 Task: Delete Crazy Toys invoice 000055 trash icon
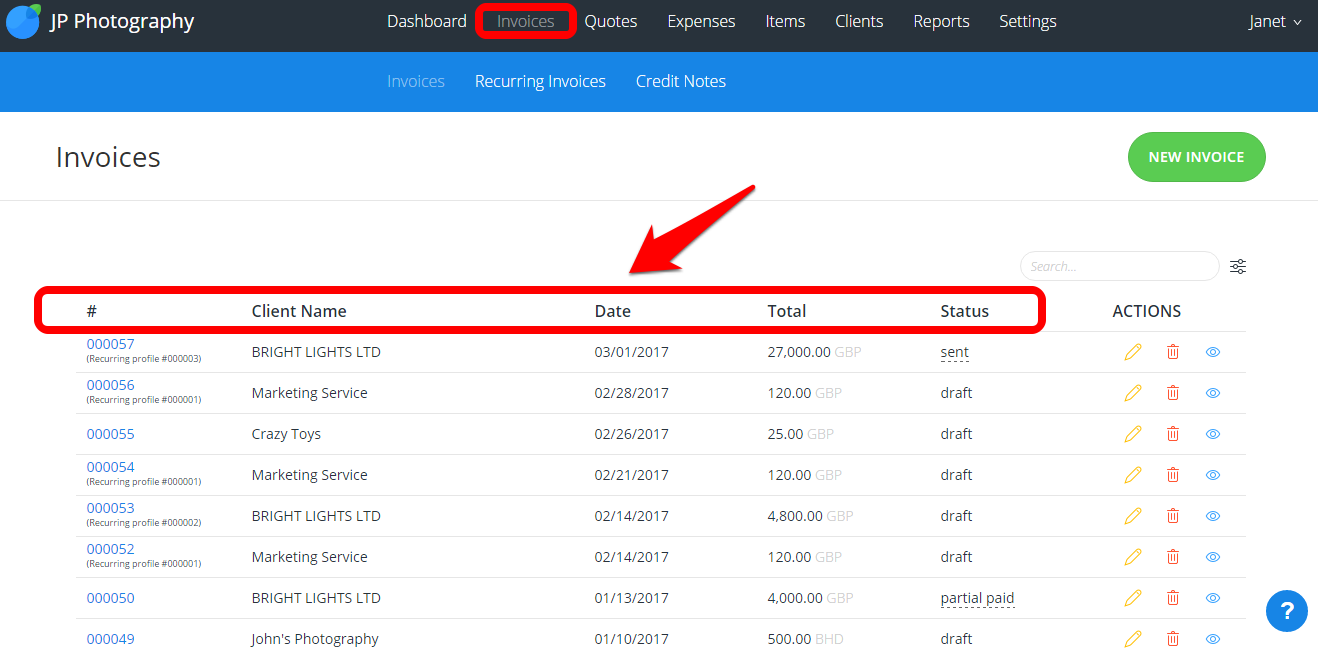[1173, 434]
